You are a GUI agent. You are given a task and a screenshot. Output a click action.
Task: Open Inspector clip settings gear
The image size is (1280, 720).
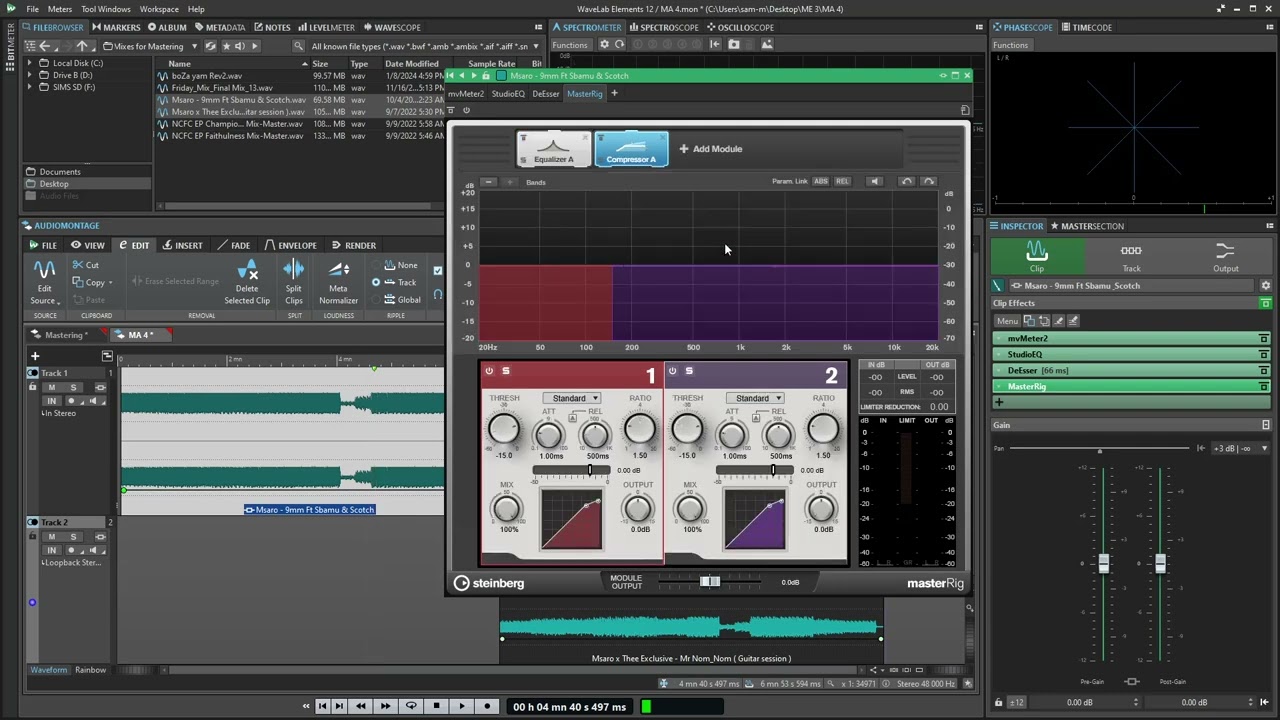click(1265, 286)
